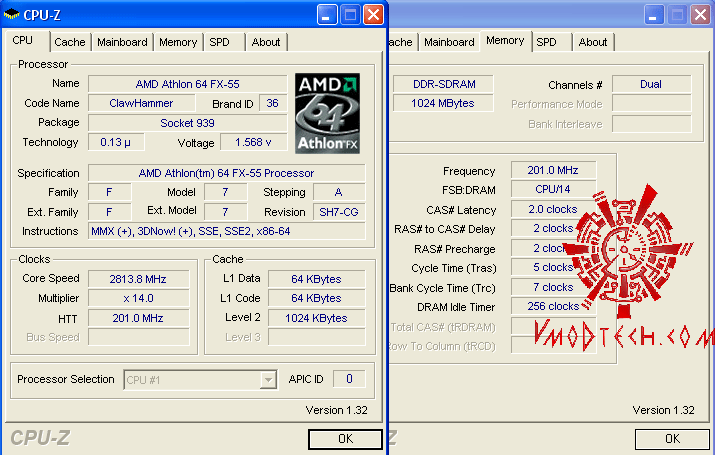Click the CAS# Latency value 2.0 clocks
Screen dimensions: 715x455
pyautogui.click(x=553, y=209)
